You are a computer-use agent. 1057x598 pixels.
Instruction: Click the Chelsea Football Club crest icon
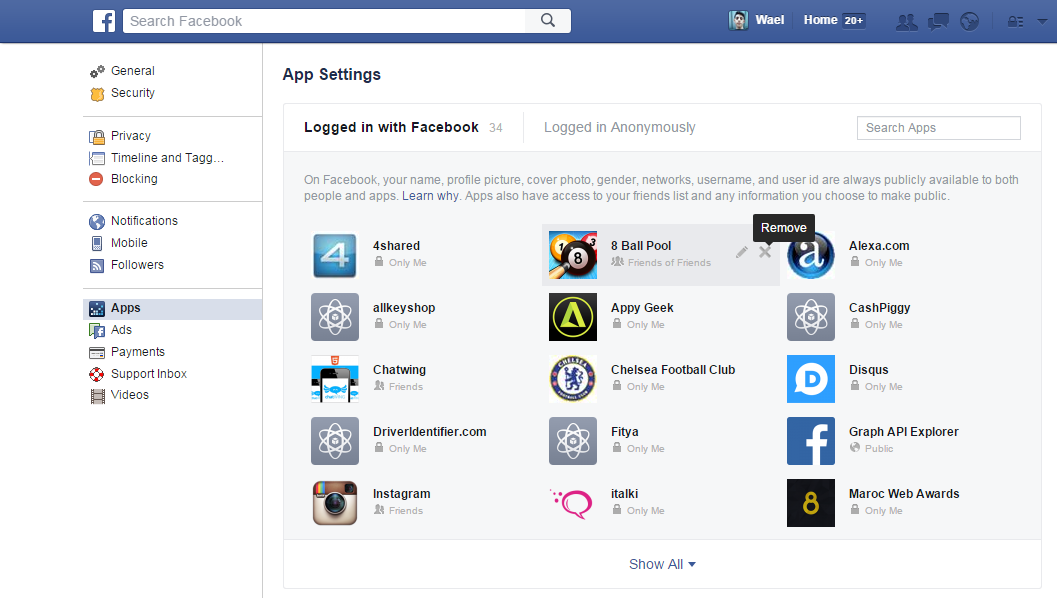coord(573,379)
